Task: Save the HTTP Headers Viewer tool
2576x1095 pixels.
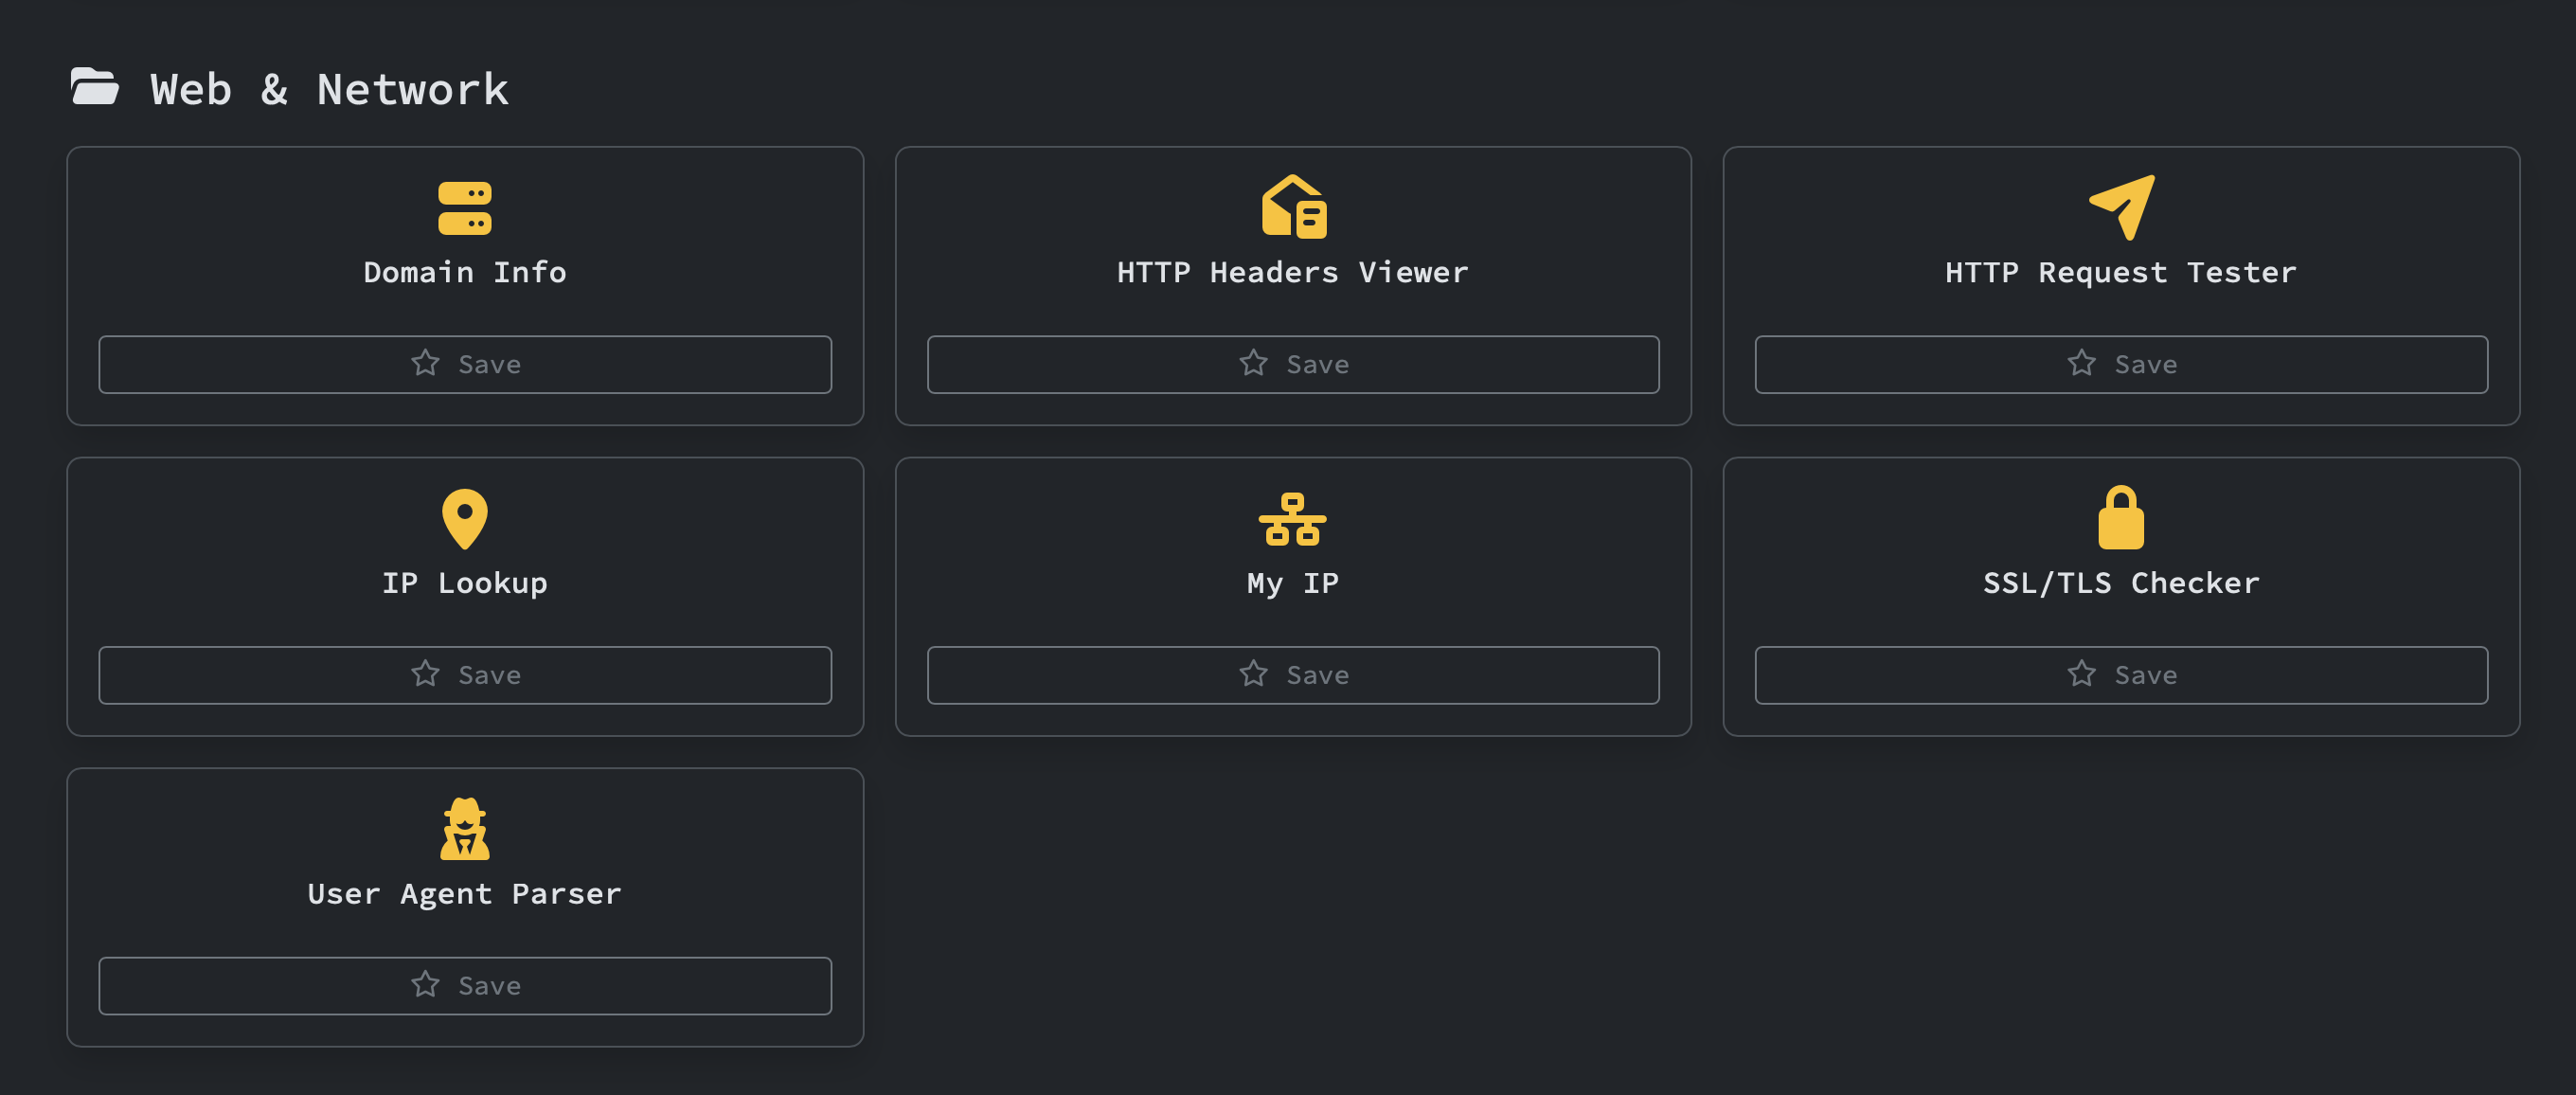Action: click(x=1293, y=364)
